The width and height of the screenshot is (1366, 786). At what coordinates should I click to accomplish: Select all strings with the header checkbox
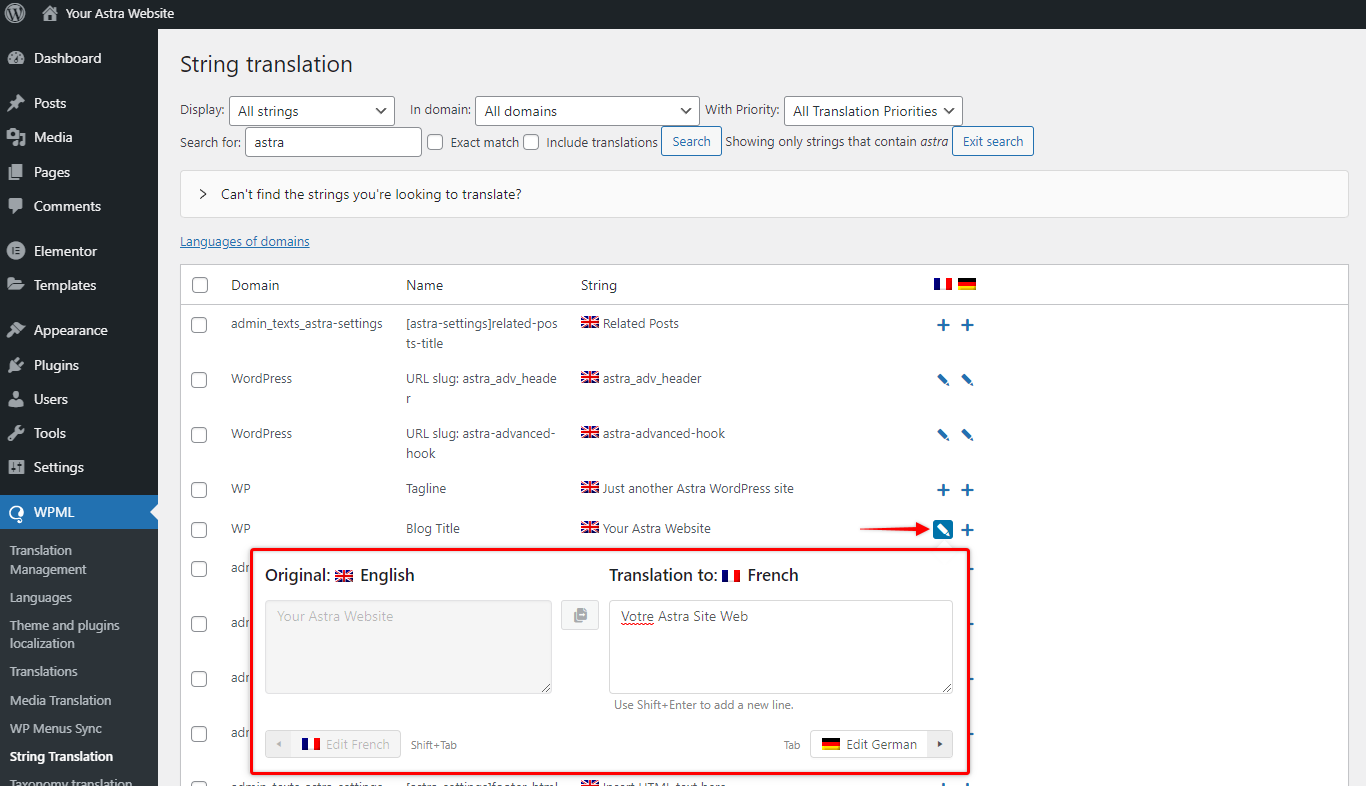(200, 285)
